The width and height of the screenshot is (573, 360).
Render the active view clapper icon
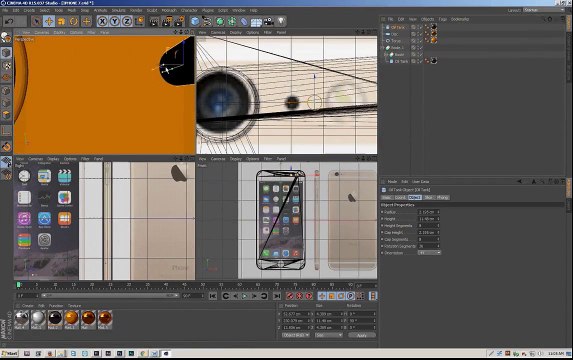point(155,21)
